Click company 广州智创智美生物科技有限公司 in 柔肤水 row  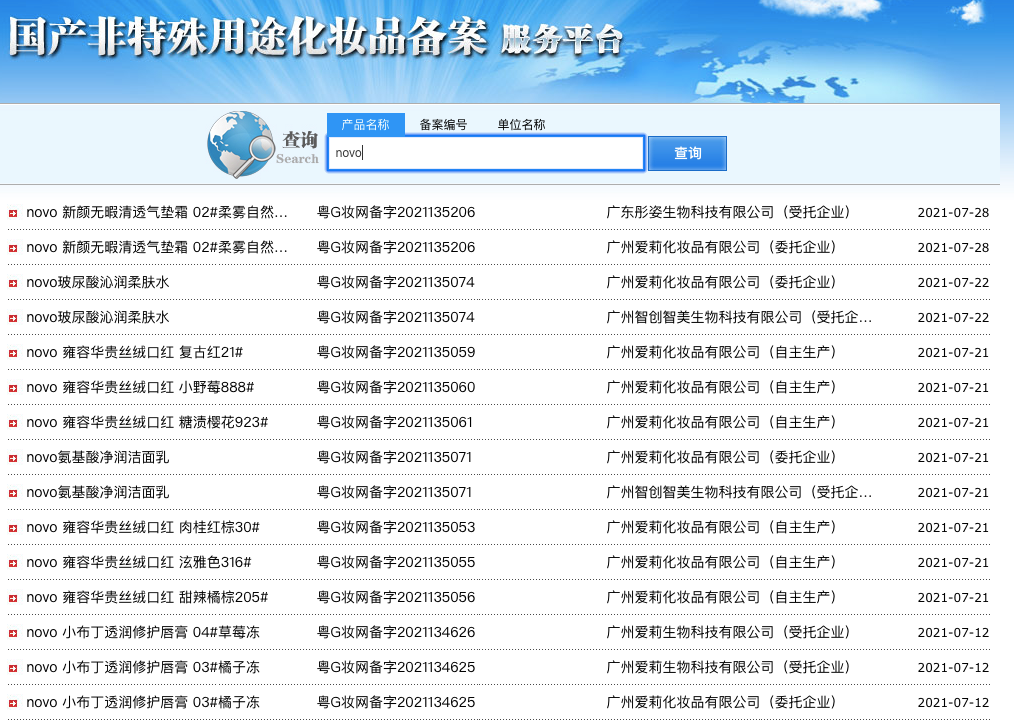[739, 317]
